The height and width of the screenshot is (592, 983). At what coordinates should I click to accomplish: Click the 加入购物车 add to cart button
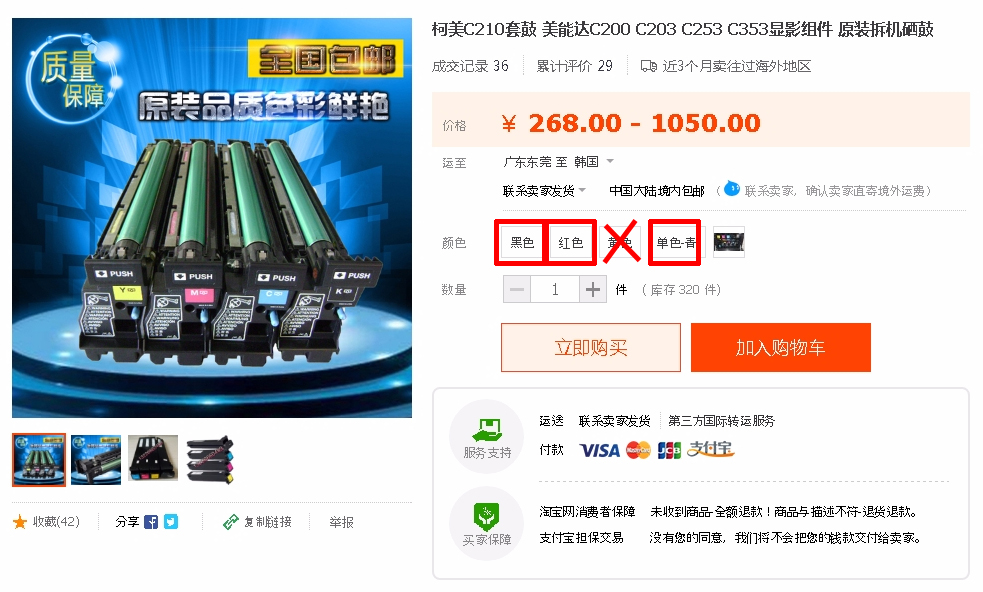[781, 347]
